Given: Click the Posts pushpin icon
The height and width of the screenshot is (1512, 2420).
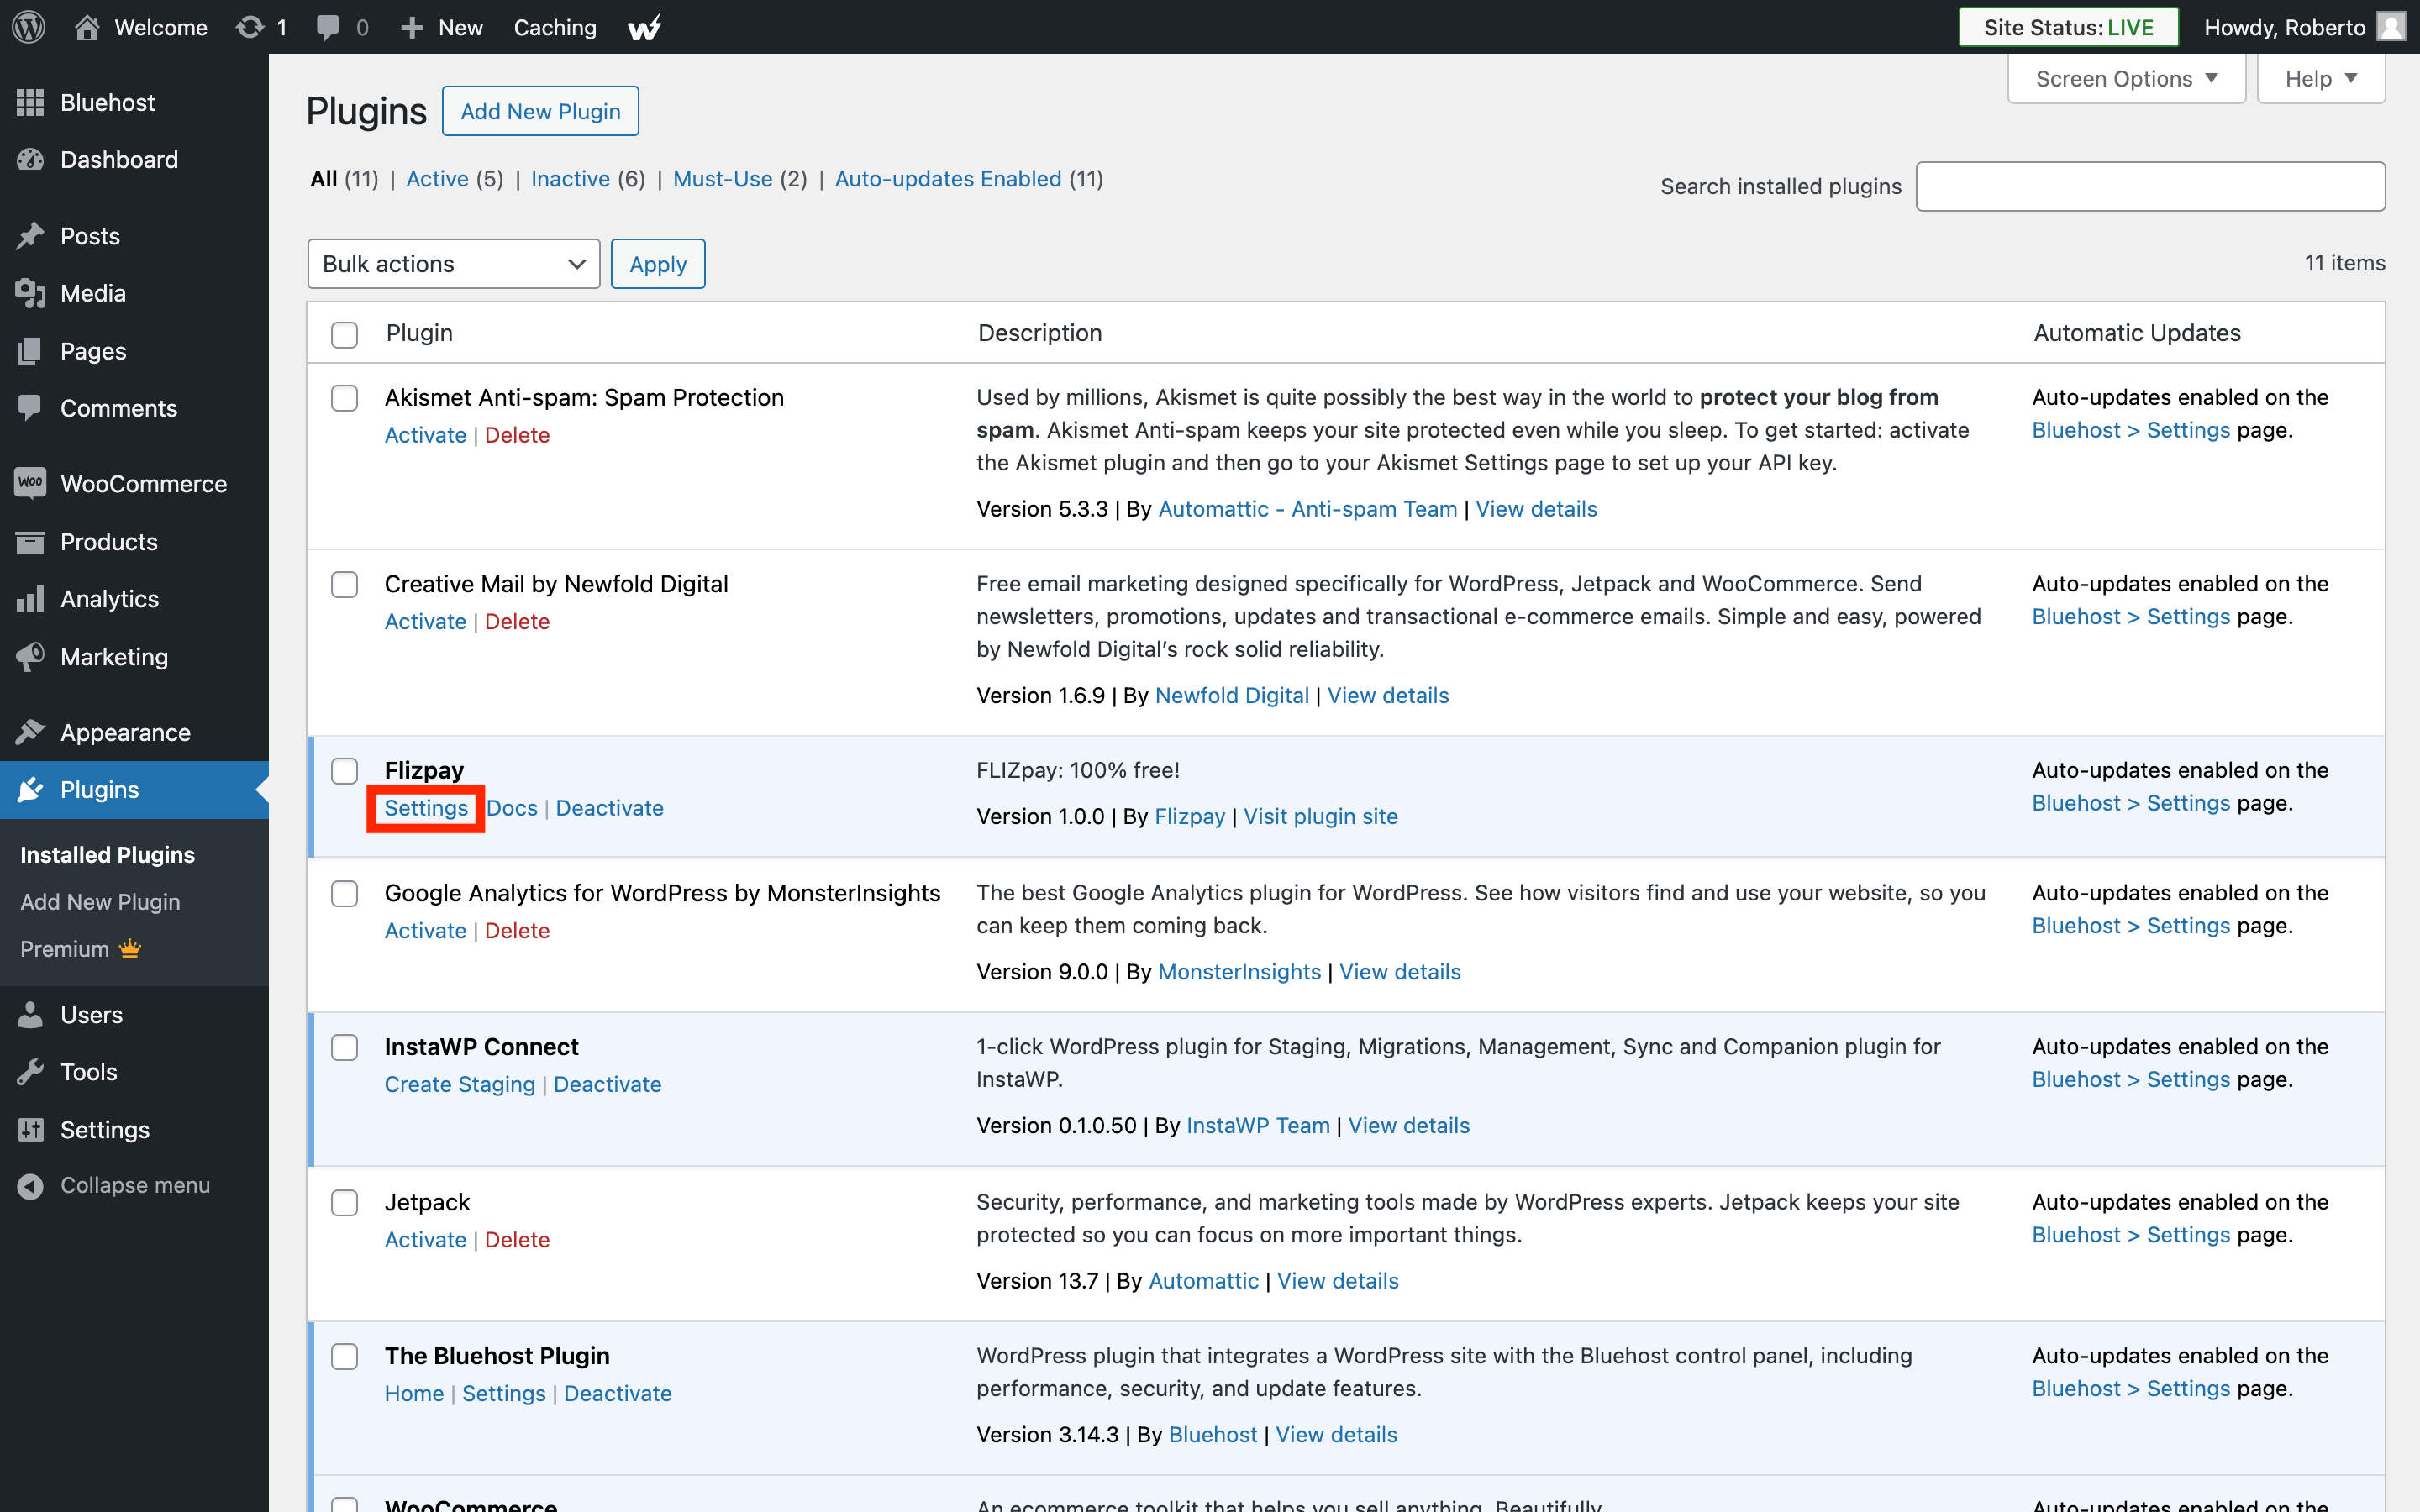Looking at the screenshot, I should click(30, 236).
